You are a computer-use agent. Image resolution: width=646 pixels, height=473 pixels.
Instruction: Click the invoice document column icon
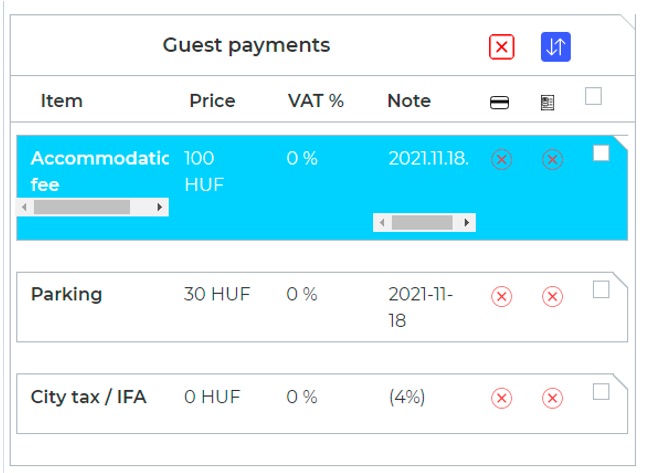pos(547,102)
